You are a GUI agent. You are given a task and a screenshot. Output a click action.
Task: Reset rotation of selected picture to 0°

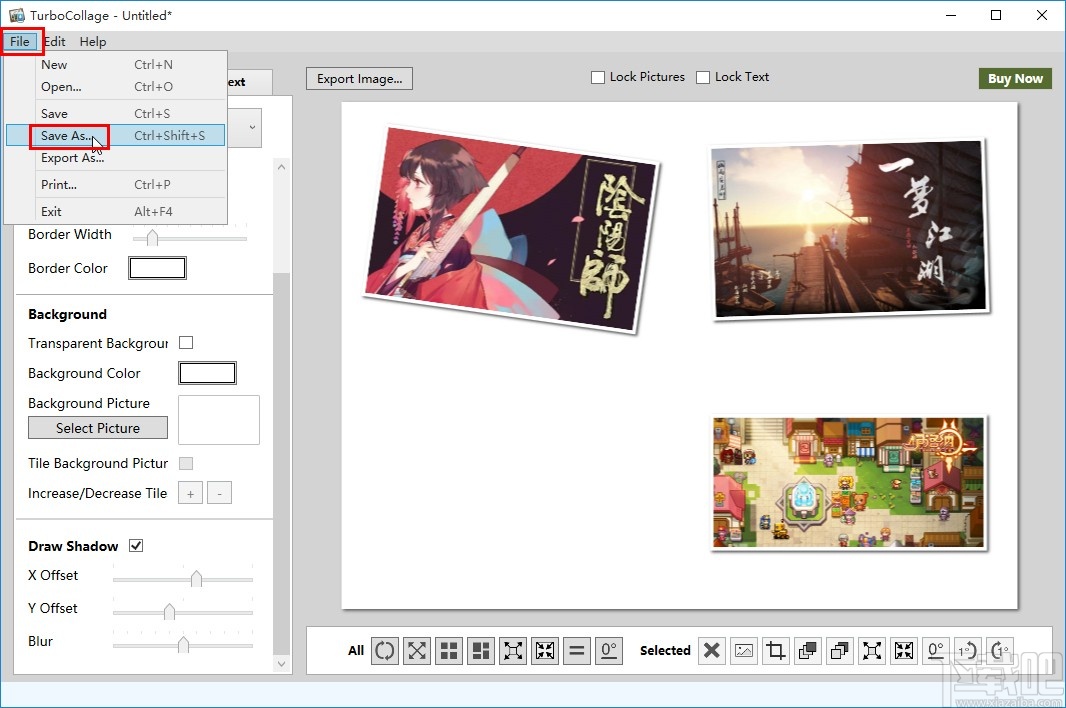coord(935,650)
